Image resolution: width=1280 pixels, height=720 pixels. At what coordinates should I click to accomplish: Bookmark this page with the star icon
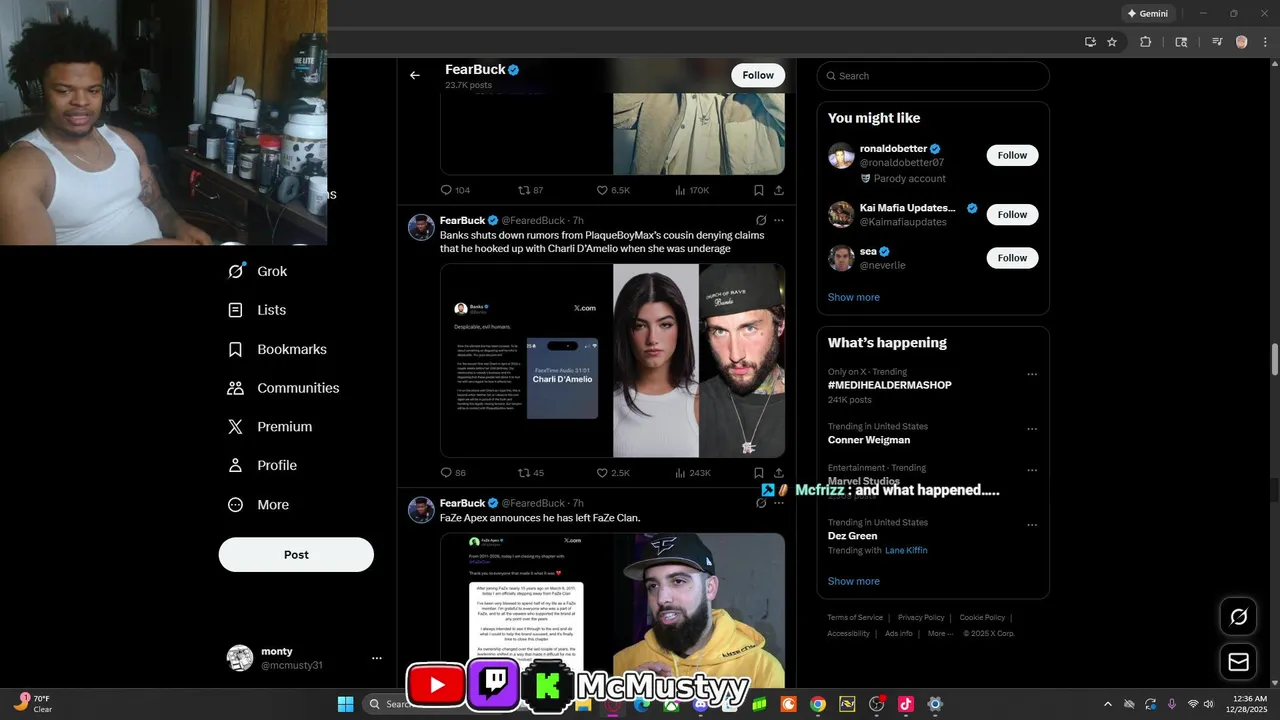click(1112, 42)
